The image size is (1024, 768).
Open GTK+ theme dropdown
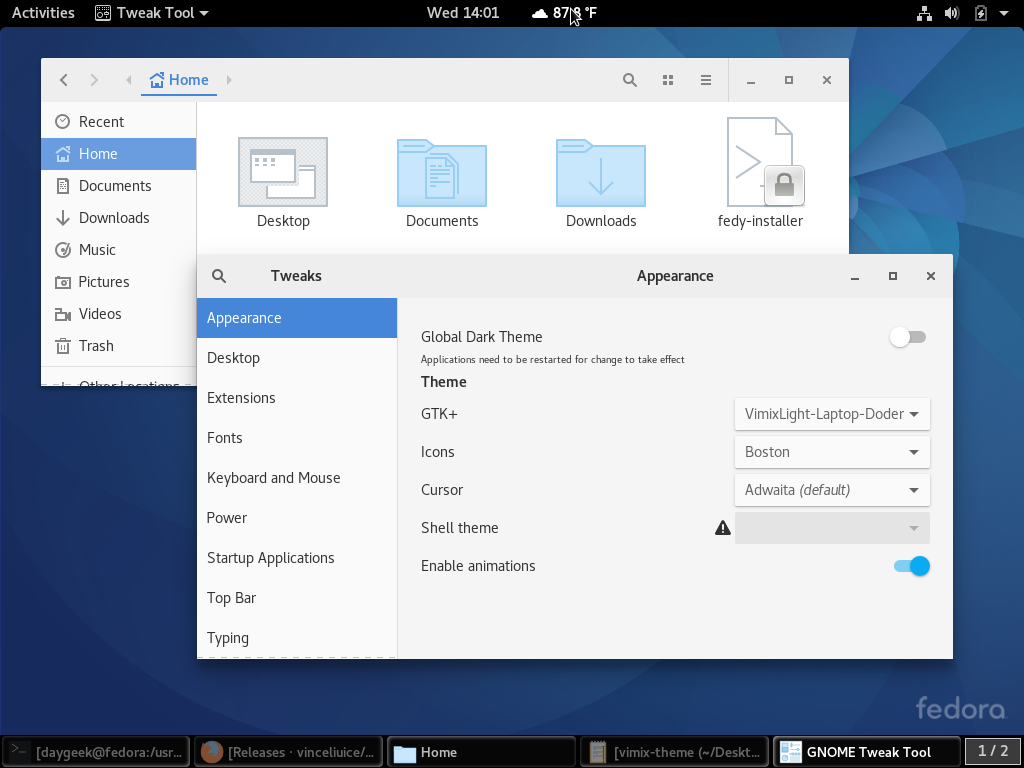[x=832, y=414]
